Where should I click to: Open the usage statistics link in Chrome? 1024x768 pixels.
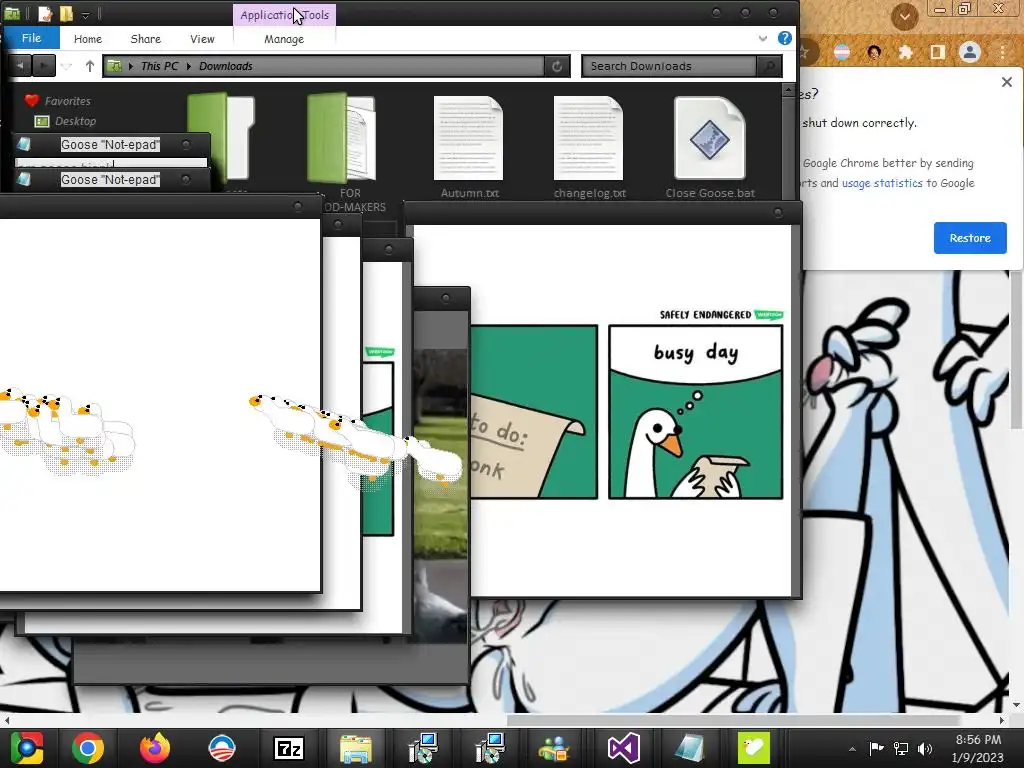(882, 183)
